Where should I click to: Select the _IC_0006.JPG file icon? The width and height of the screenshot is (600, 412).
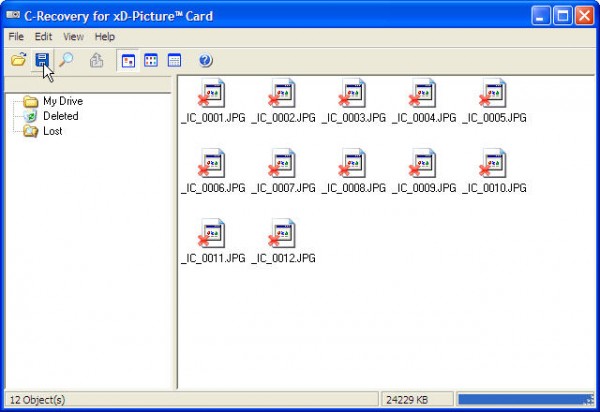(212, 163)
